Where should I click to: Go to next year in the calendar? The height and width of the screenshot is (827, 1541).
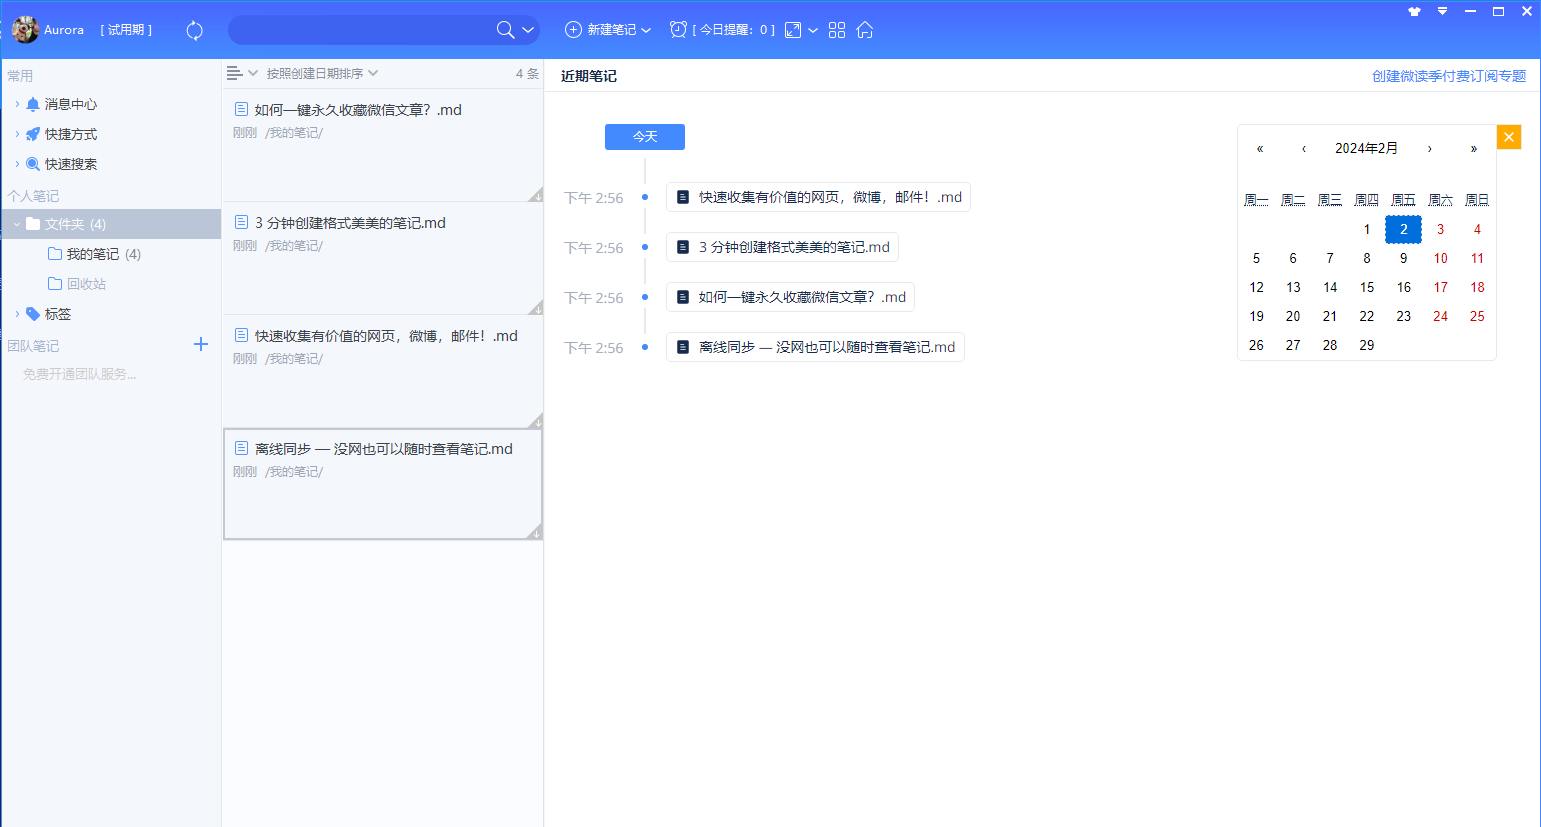(x=1474, y=148)
